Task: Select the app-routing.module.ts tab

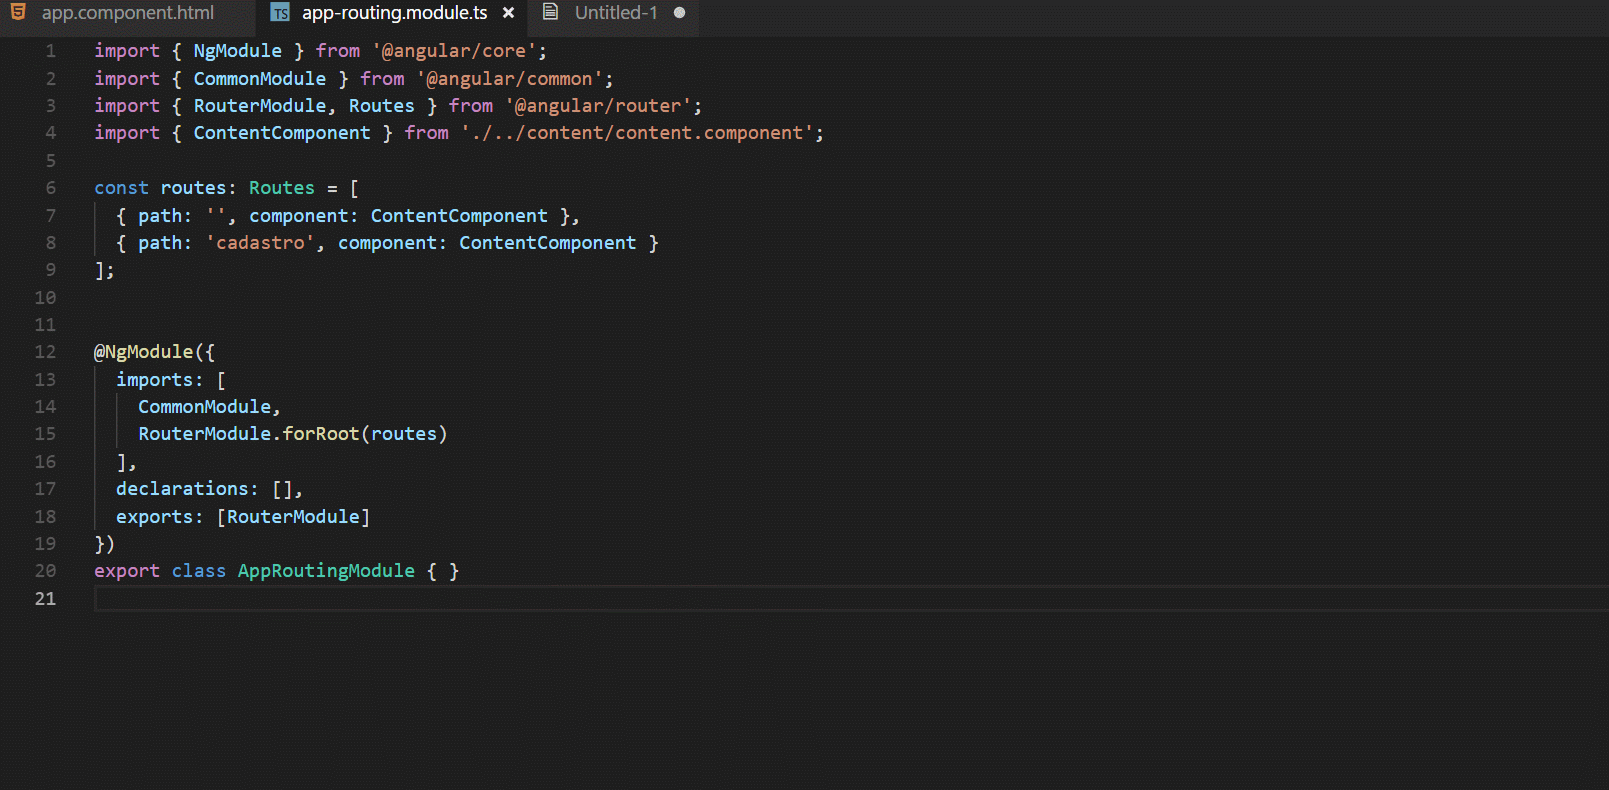Action: tap(394, 13)
